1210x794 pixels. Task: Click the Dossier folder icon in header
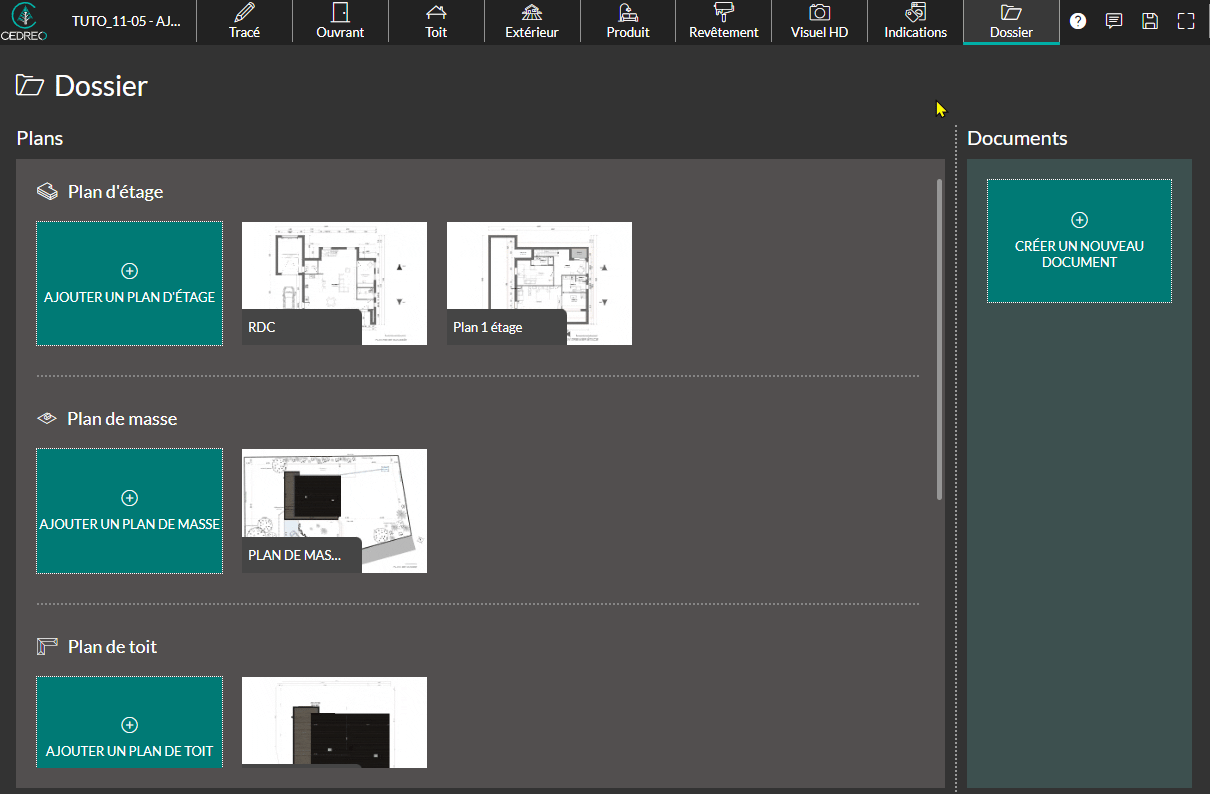point(30,86)
